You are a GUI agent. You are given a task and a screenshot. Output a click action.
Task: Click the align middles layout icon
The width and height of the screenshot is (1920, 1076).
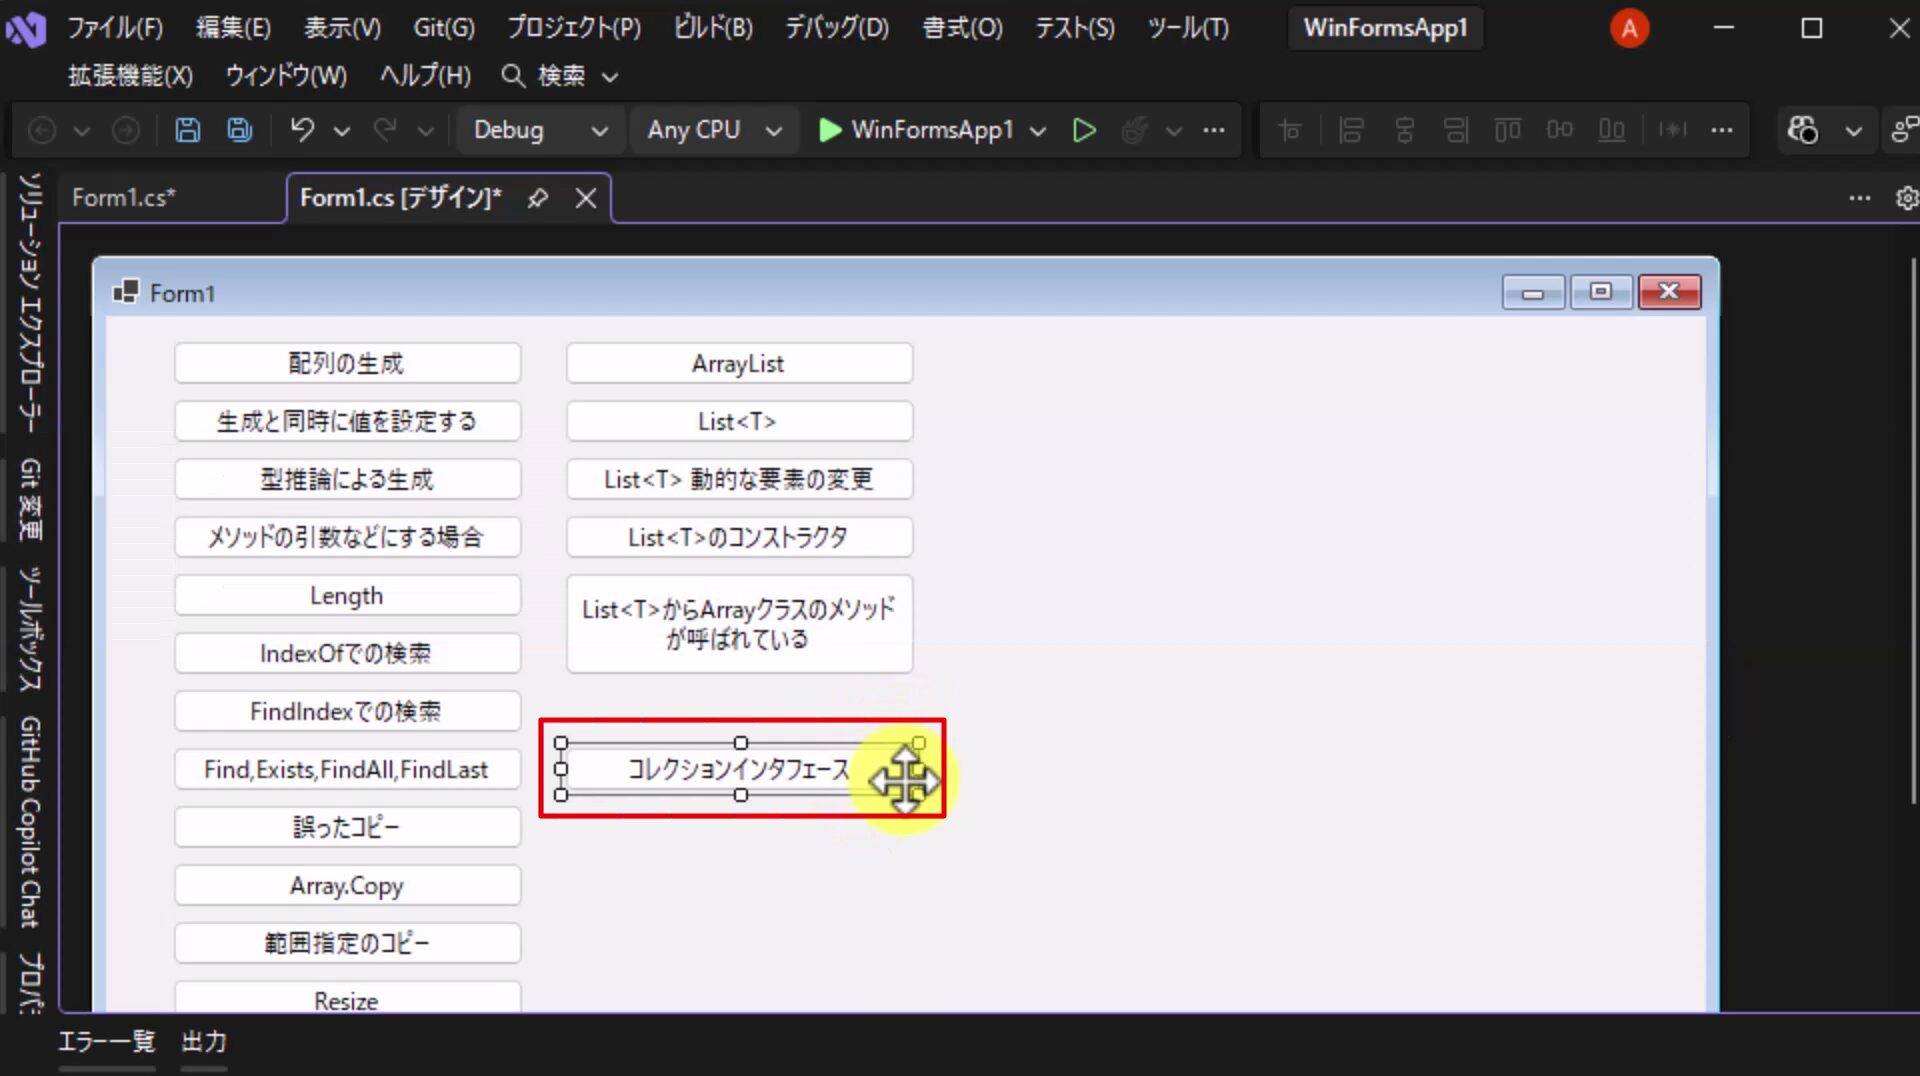point(1560,130)
